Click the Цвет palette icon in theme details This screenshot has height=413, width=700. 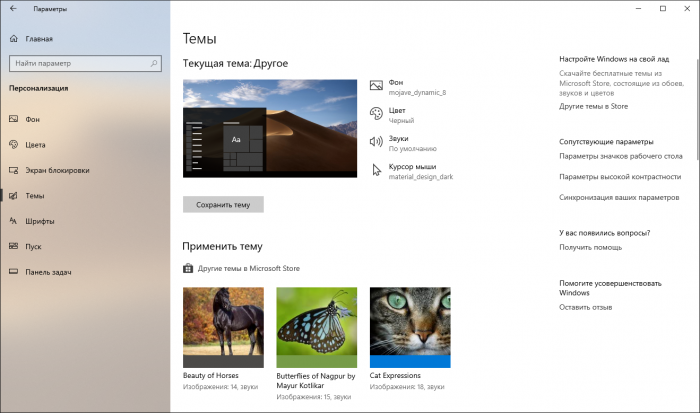[x=376, y=113]
